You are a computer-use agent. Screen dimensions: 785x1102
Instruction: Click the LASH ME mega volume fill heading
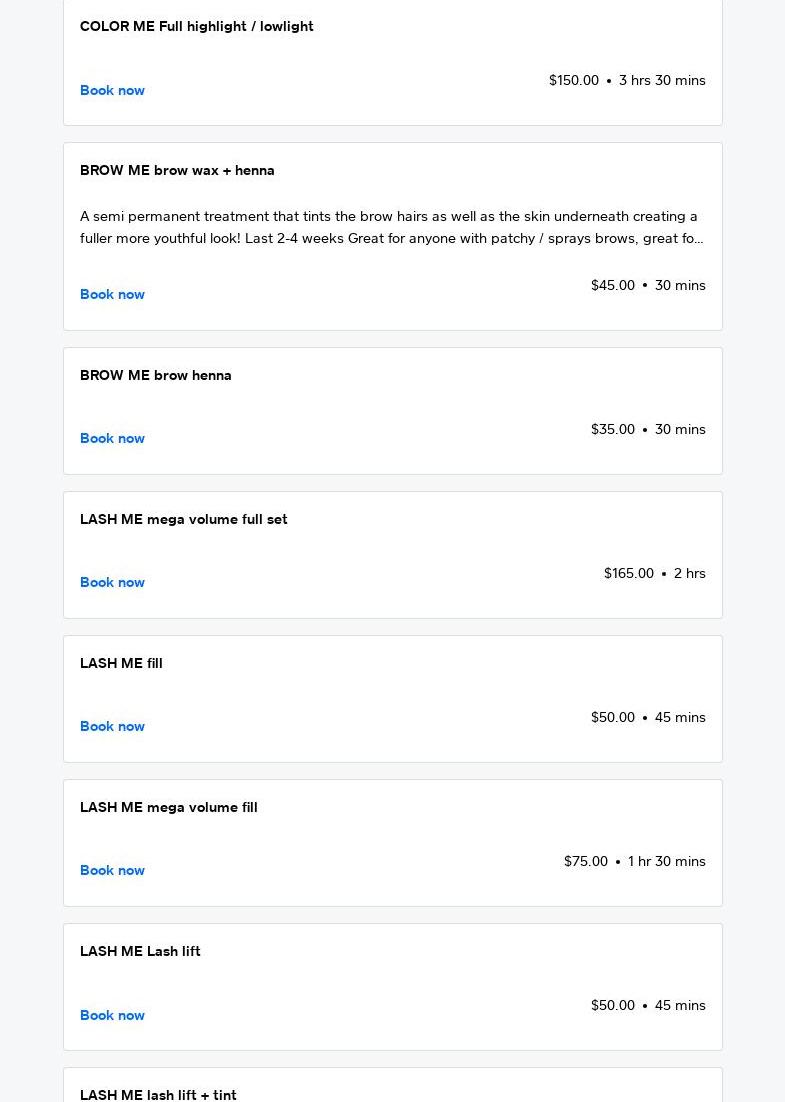(168, 807)
